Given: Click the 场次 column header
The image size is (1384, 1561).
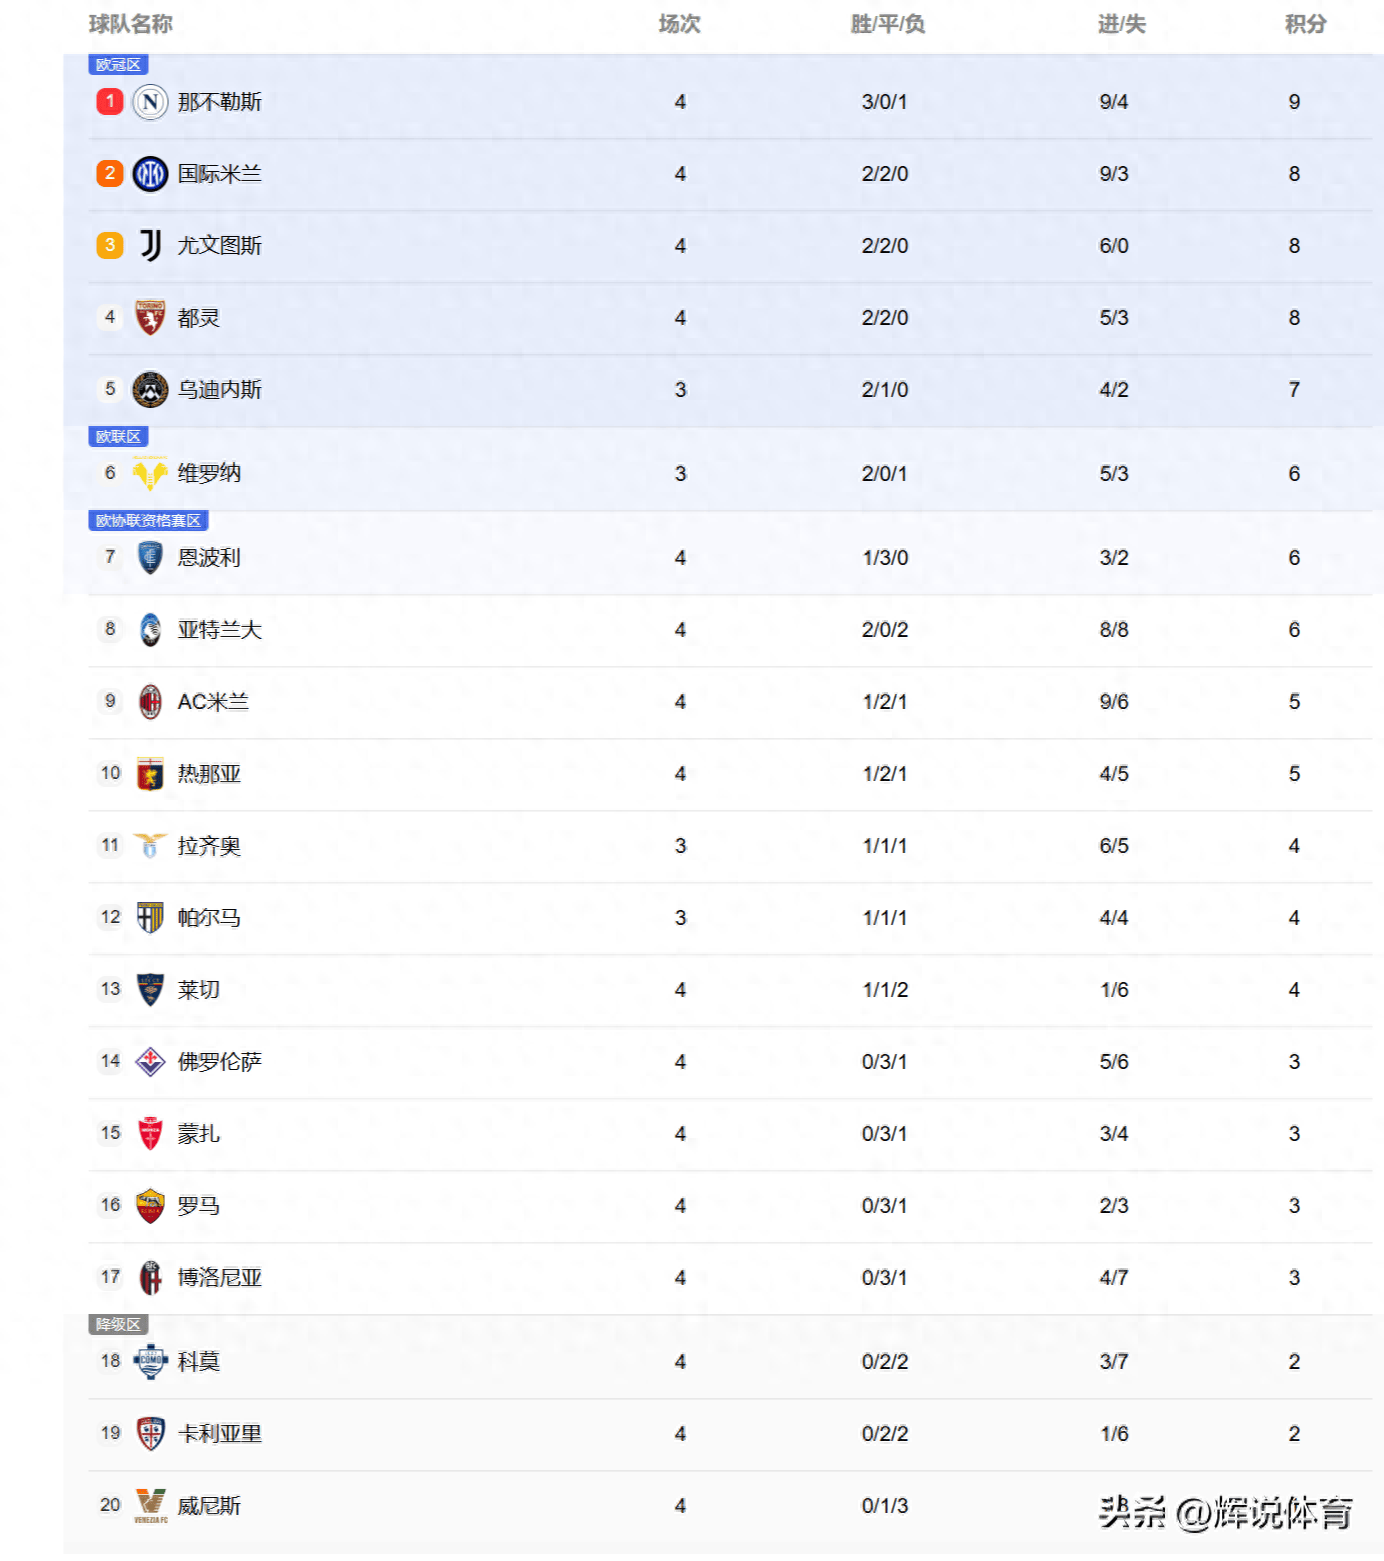Looking at the screenshot, I should pos(679,24).
